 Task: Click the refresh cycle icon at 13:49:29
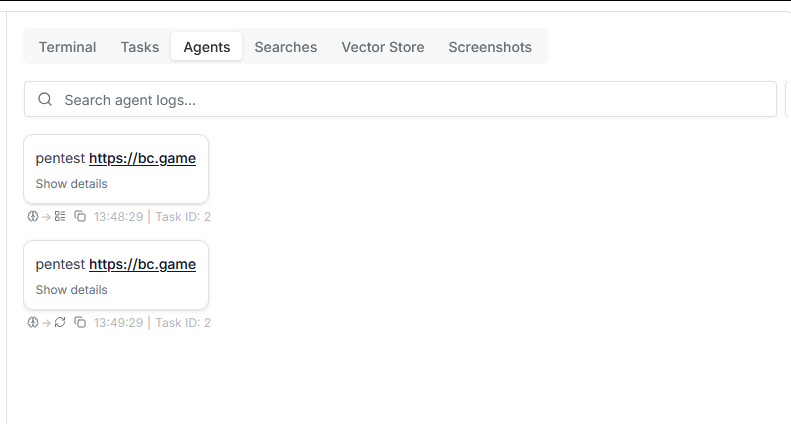coord(60,322)
